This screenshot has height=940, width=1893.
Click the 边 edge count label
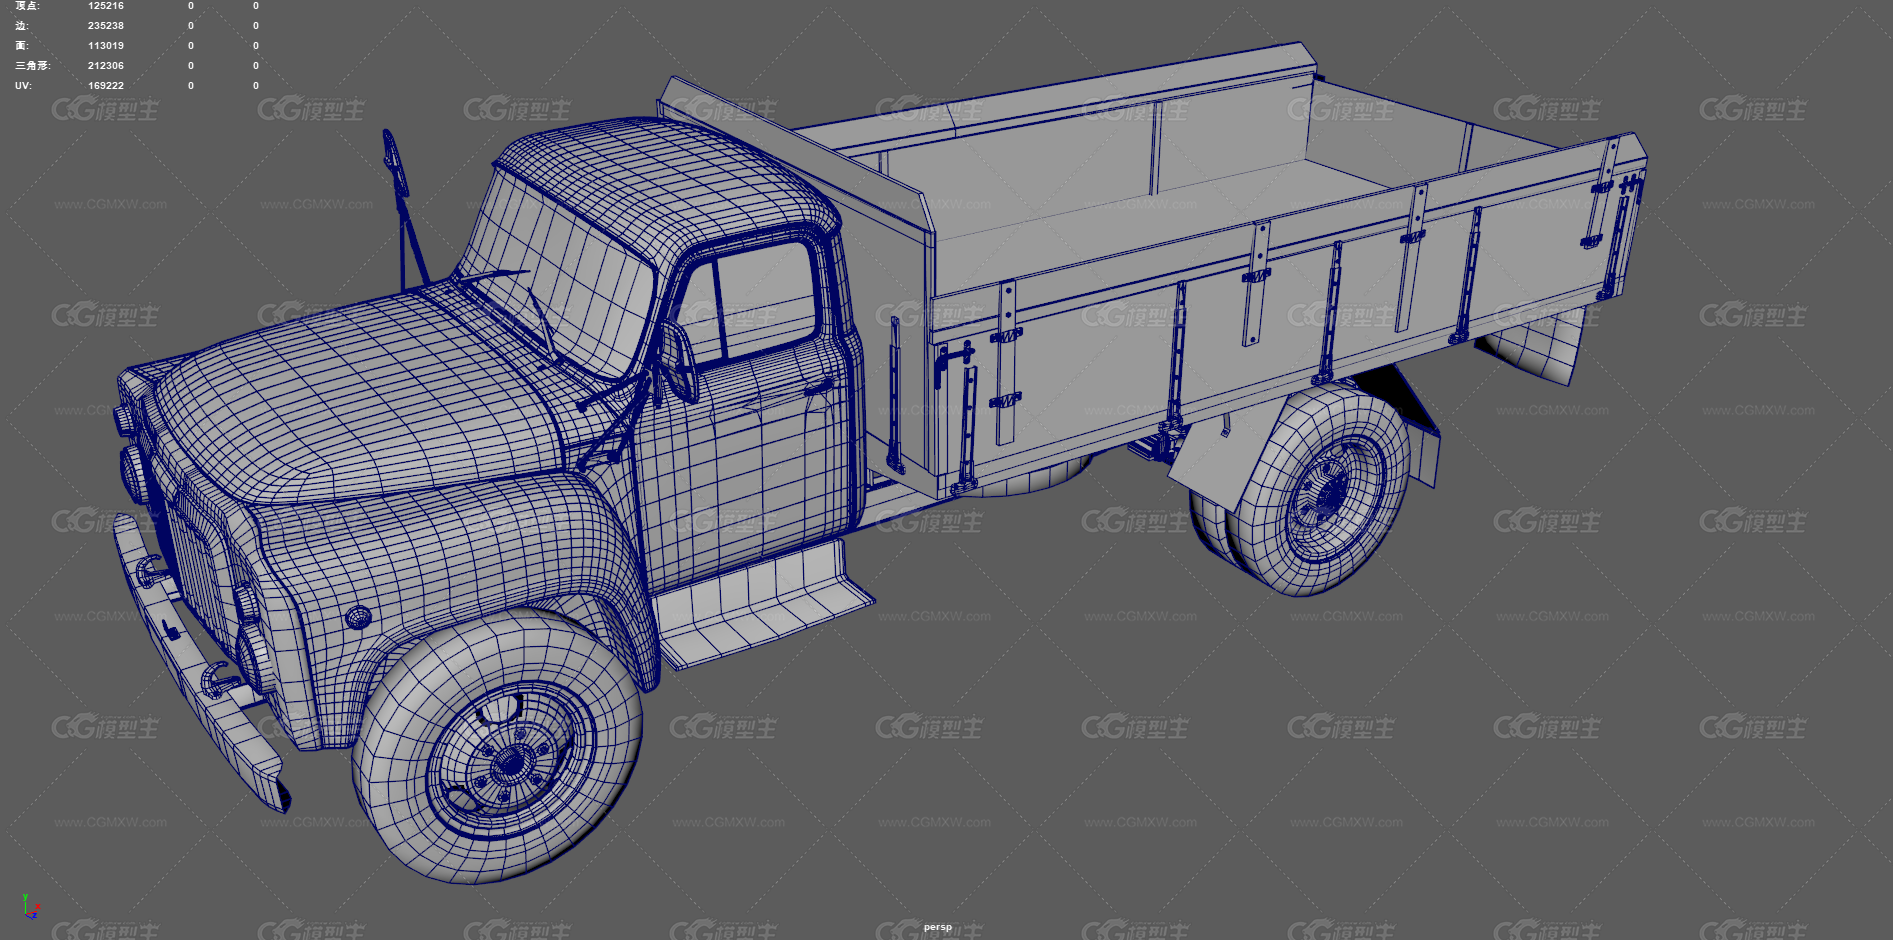click(22, 26)
